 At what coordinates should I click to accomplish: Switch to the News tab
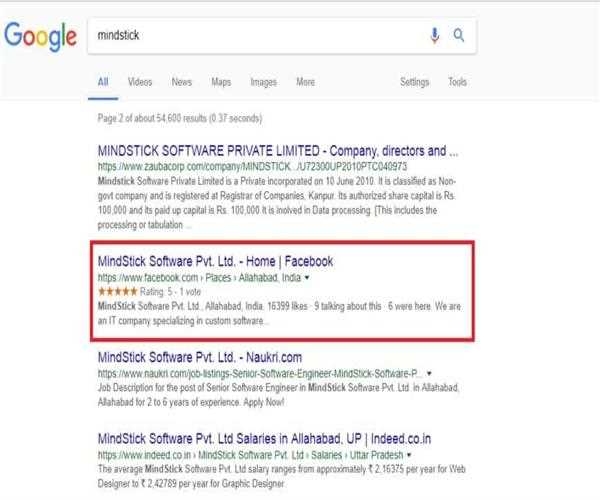point(181,82)
